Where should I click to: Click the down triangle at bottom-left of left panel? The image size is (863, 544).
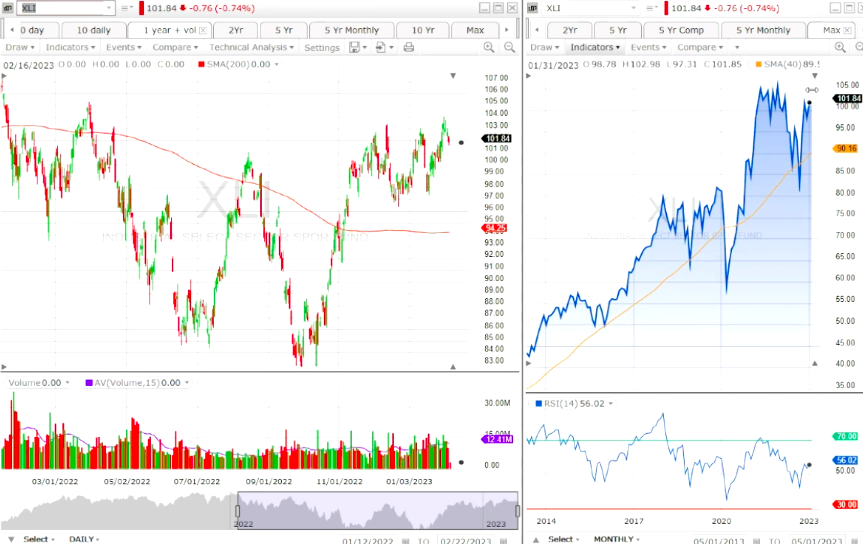point(11,539)
